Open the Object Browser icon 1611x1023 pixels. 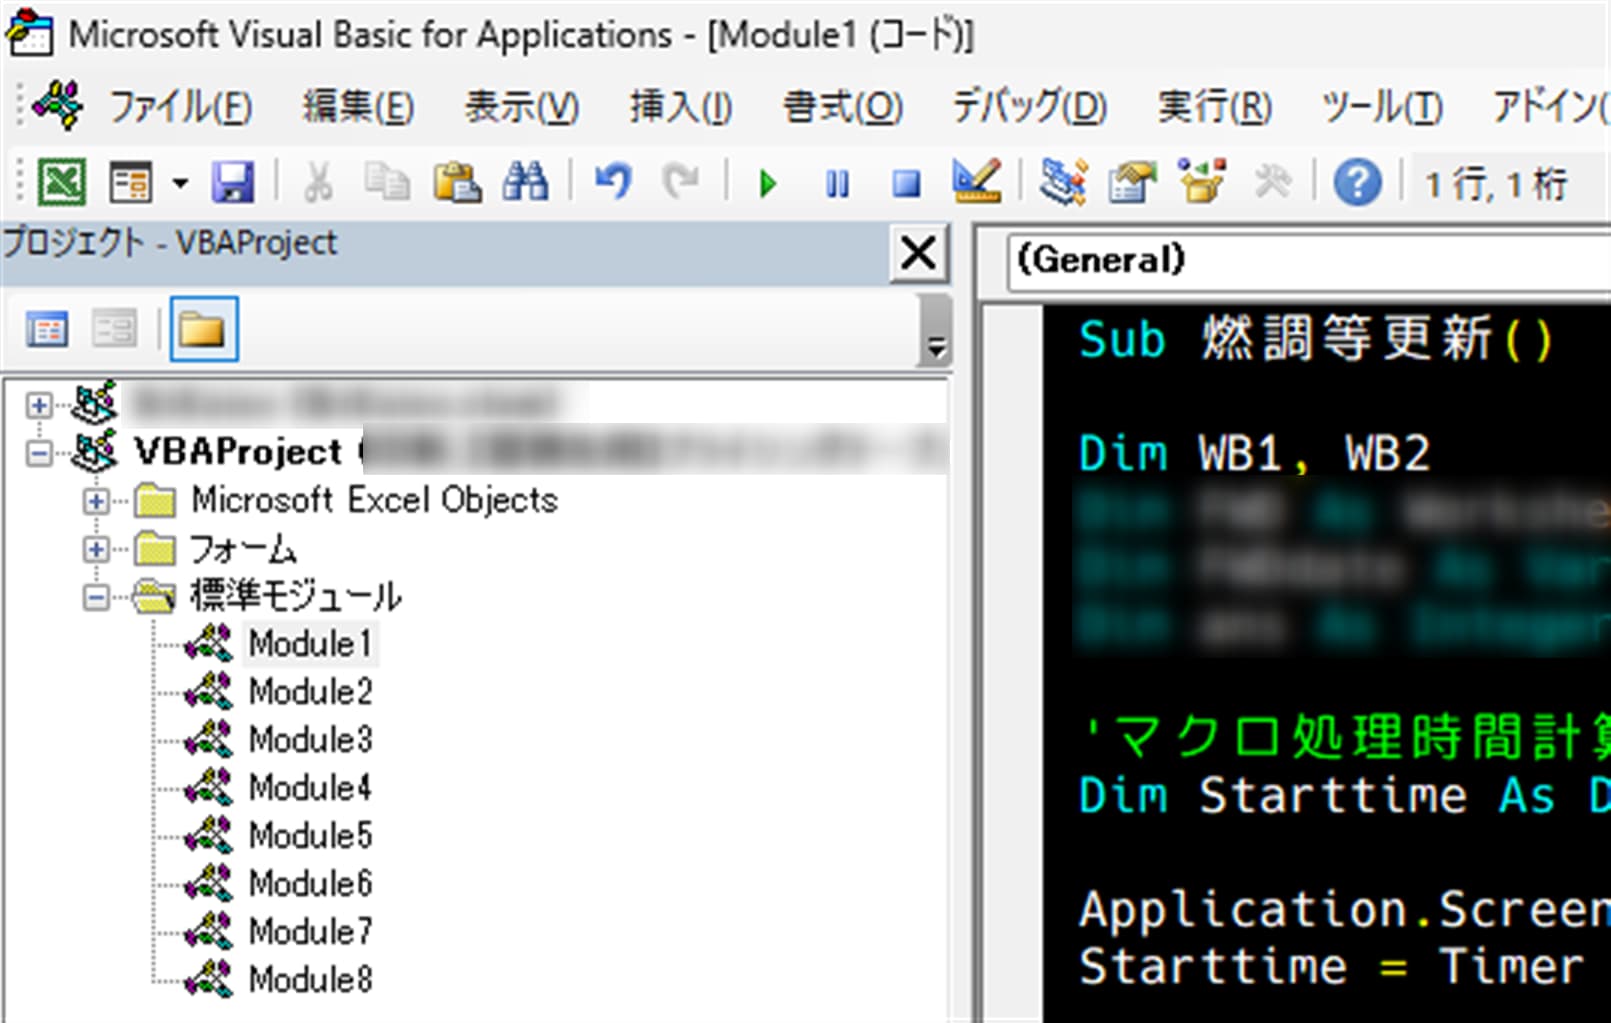1200,183
